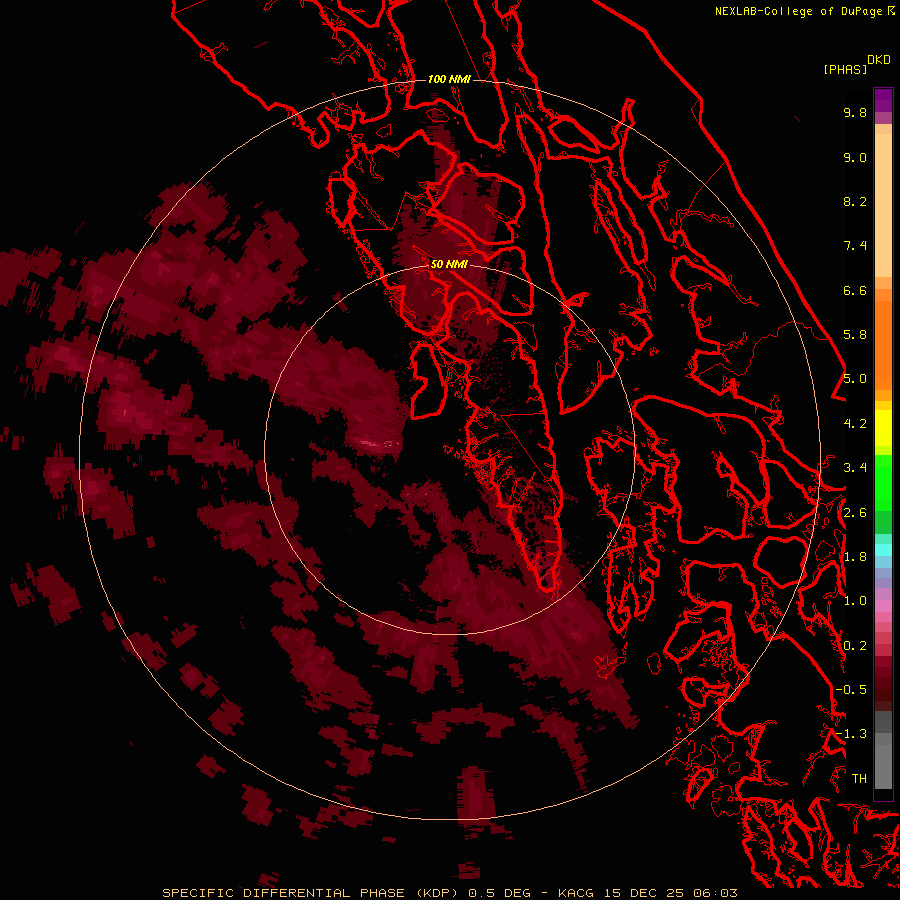Click the 4.2 value on the color scale

click(x=855, y=424)
